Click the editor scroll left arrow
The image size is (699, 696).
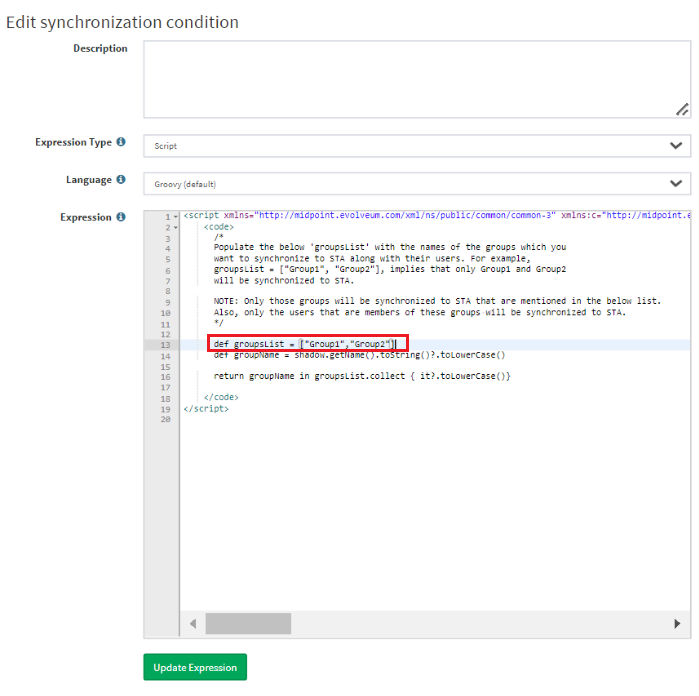coord(193,623)
